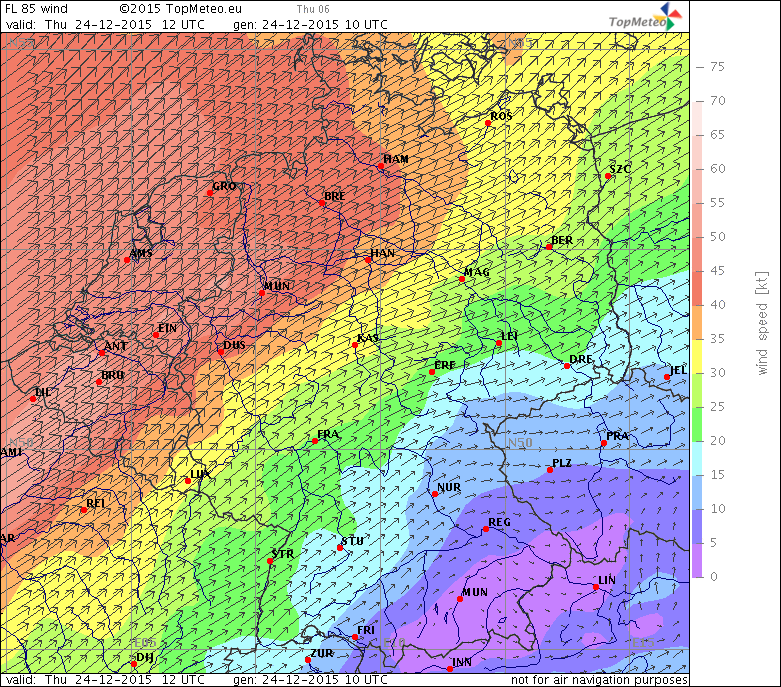Select the STU station marker
Viewport: 781px width, 687px height.
(x=340, y=547)
